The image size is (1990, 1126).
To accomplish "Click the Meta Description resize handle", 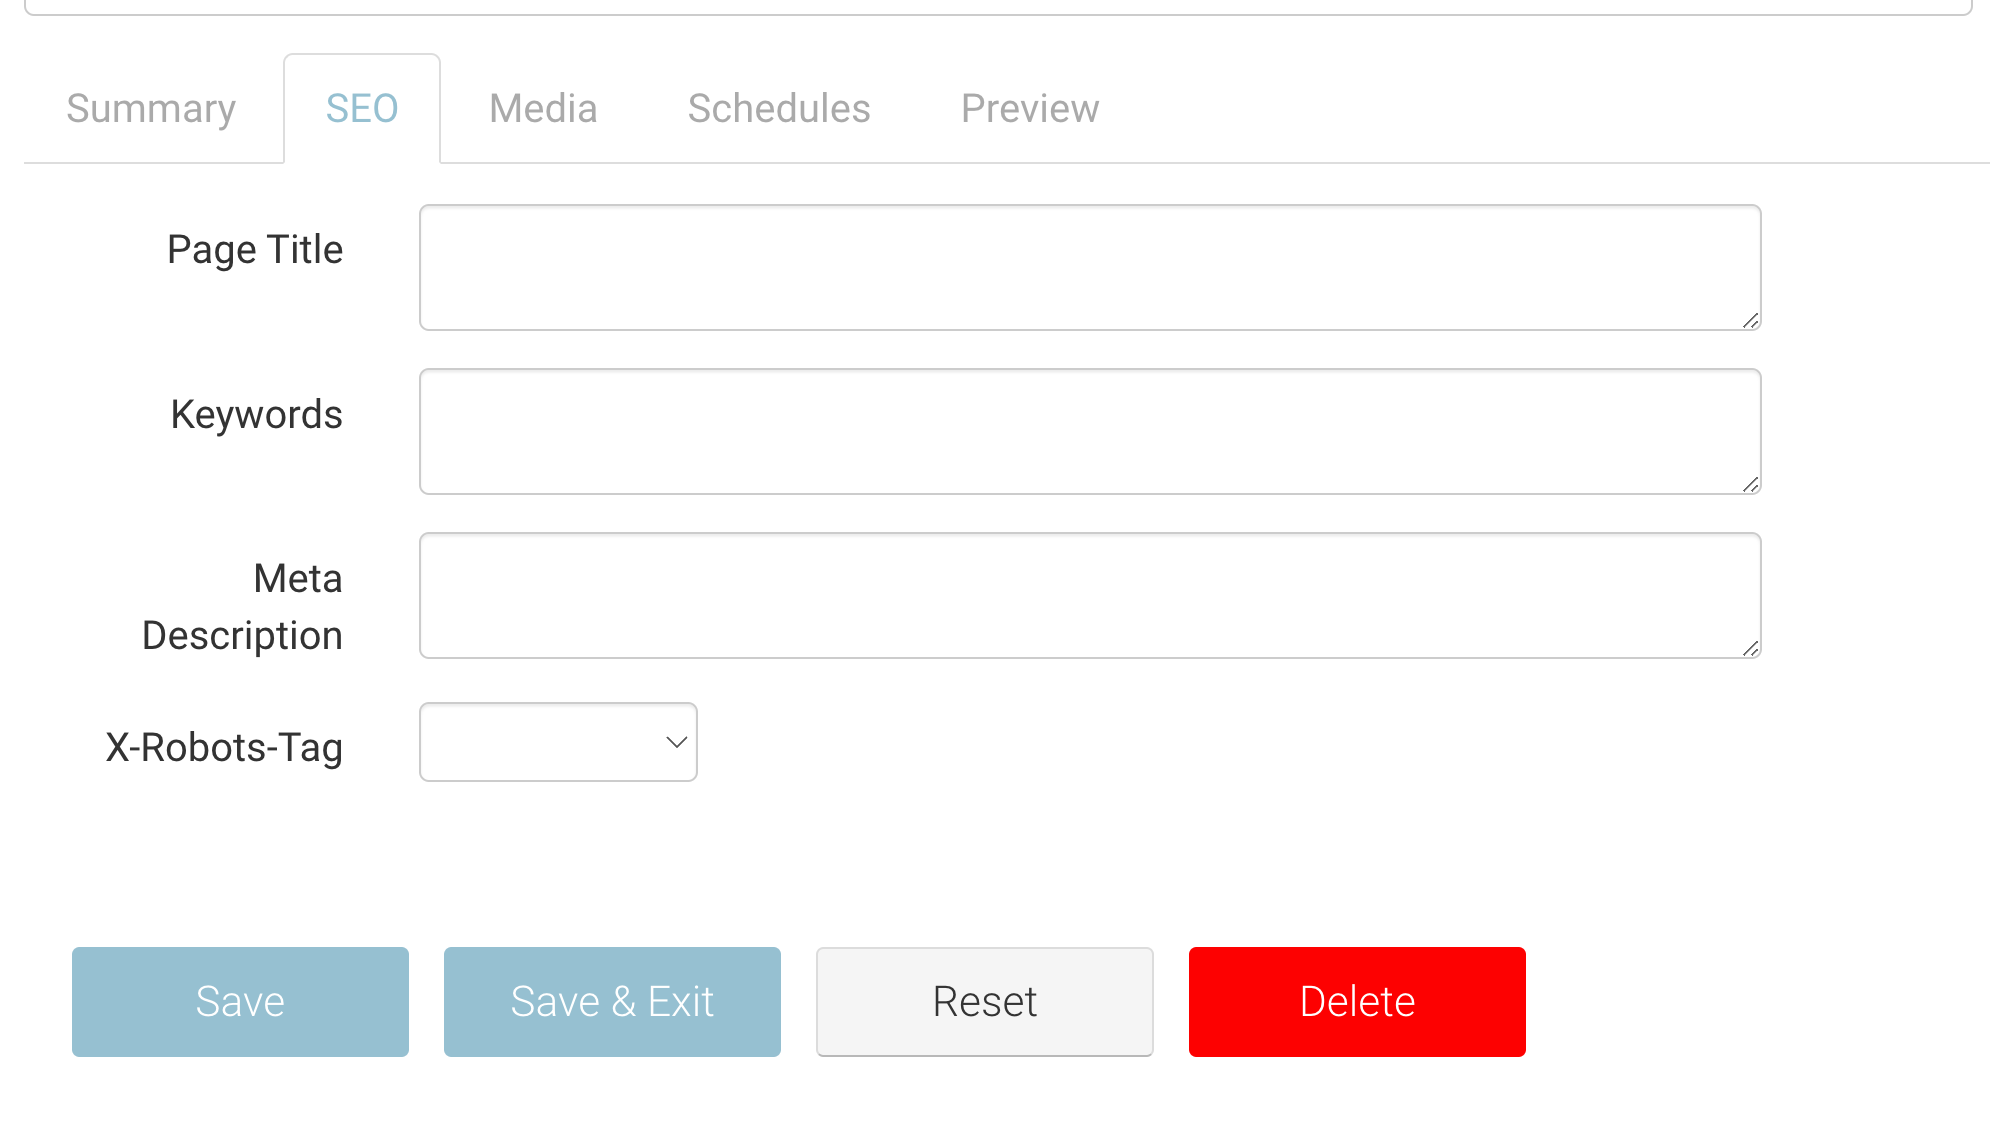I will 1750,648.
